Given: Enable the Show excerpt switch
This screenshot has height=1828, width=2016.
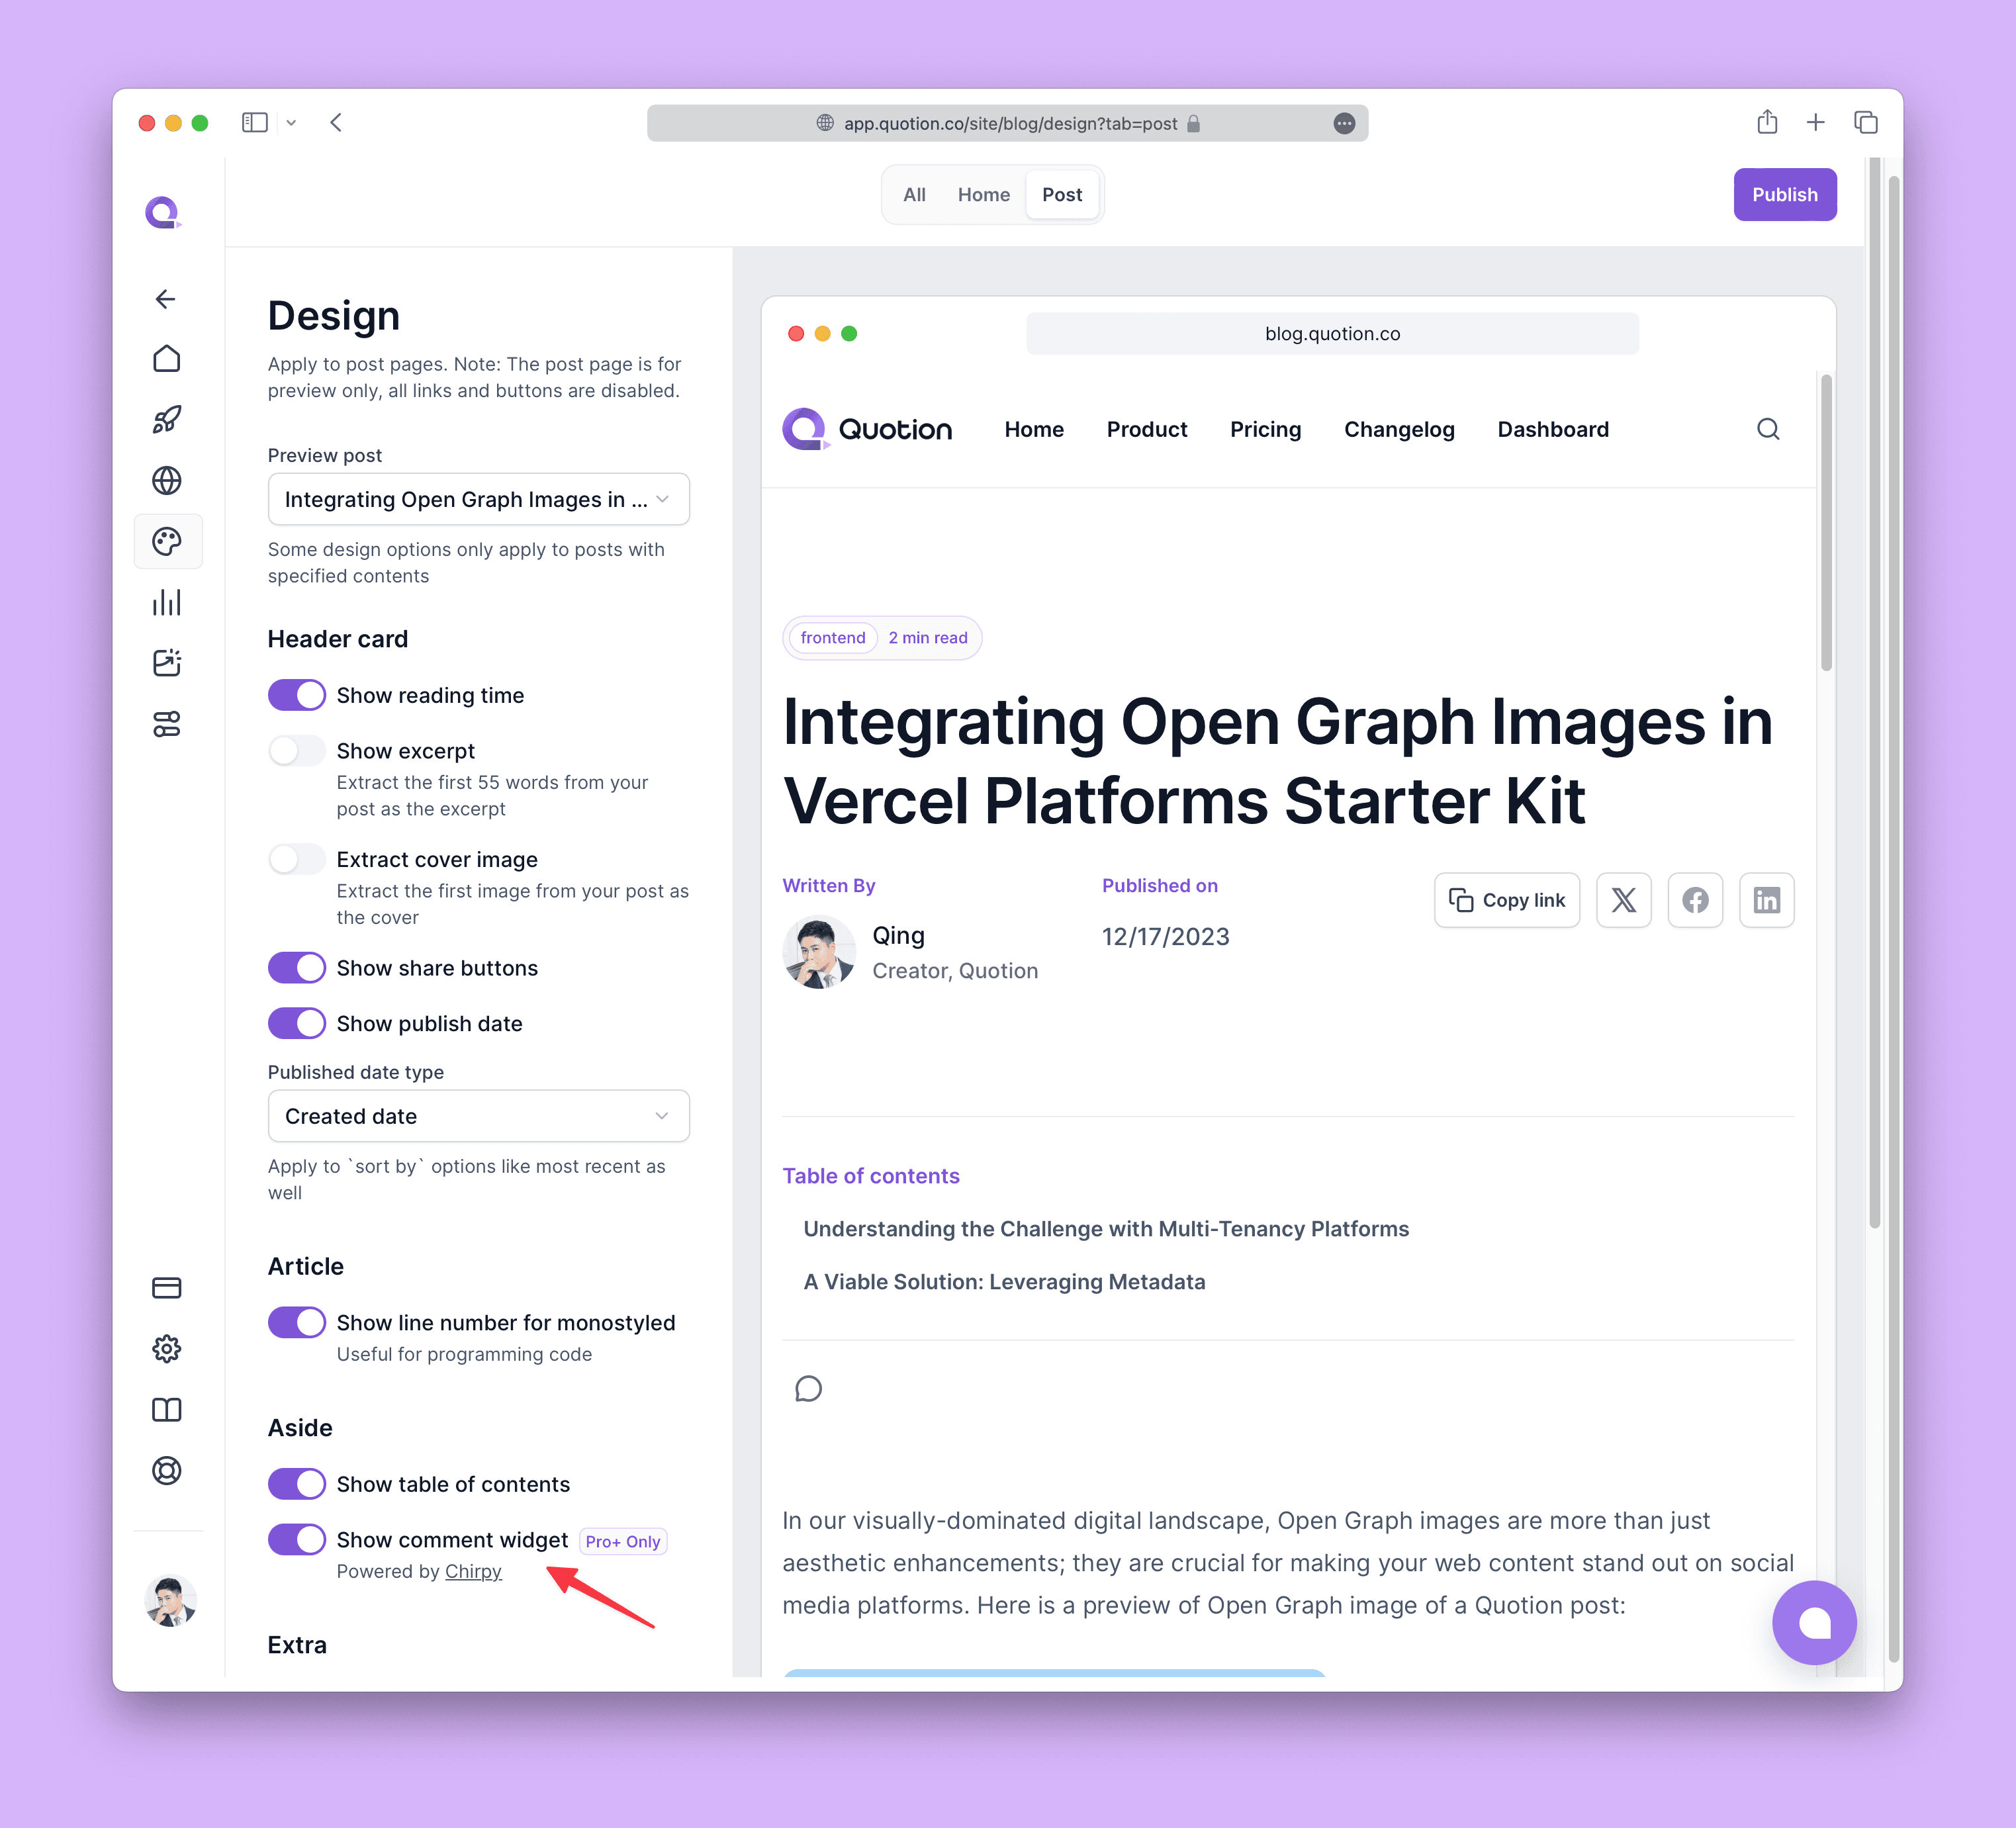Looking at the screenshot, I should 297,750.
